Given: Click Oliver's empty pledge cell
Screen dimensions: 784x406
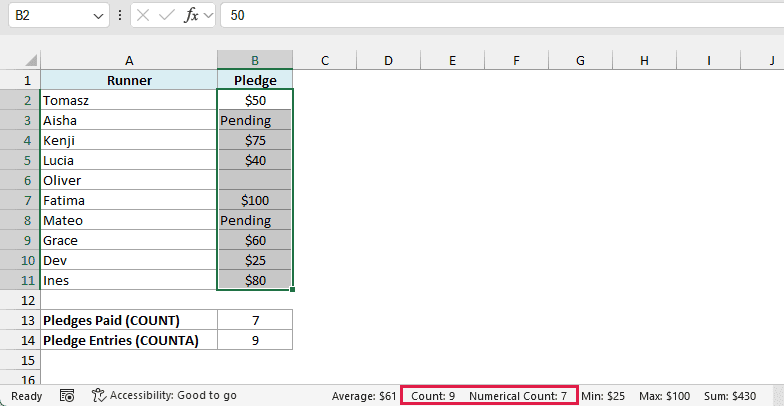Looking at the screenshot, I should [255, 180].
